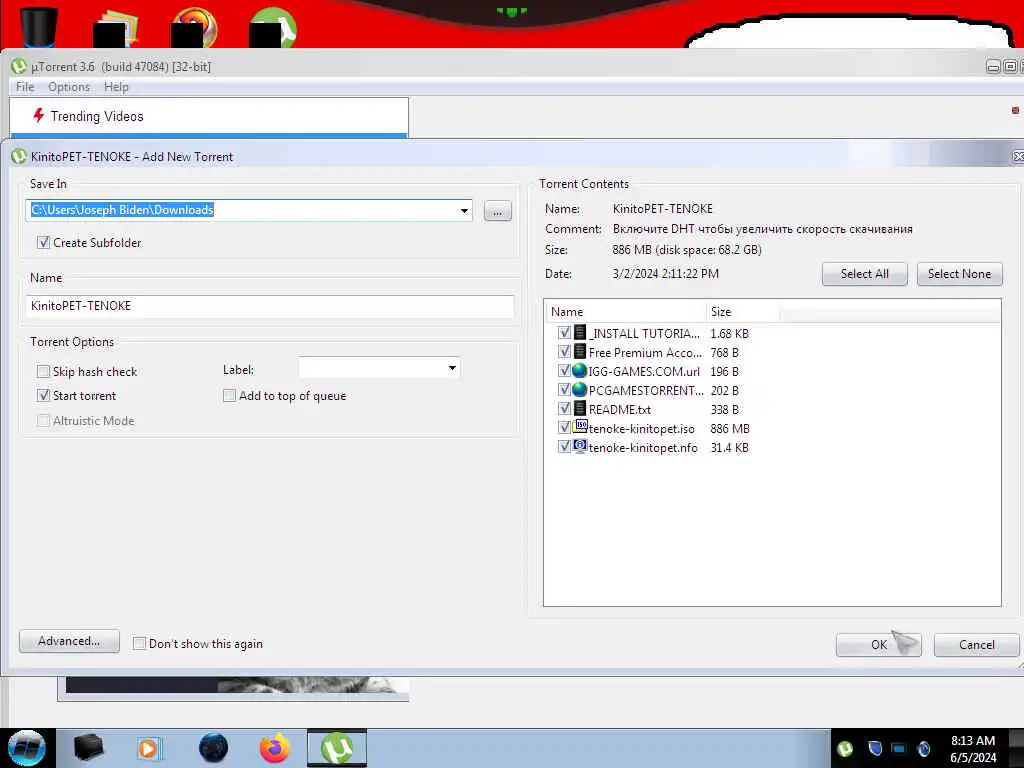Image resolution: width=1024 pixels, height=768 pixels.
Task: Click Select None button
Action: coord(959,274)
